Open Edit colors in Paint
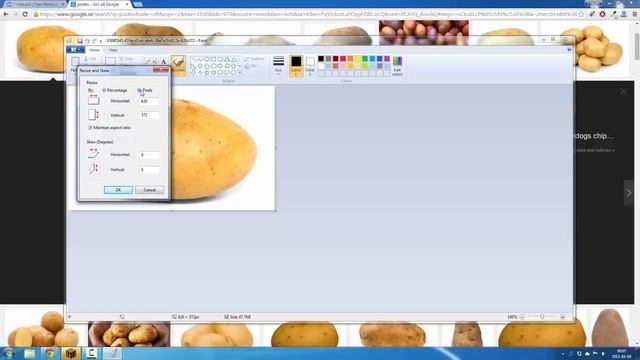The height and width of the screenshot is (360, 640). tap(398, 66)
